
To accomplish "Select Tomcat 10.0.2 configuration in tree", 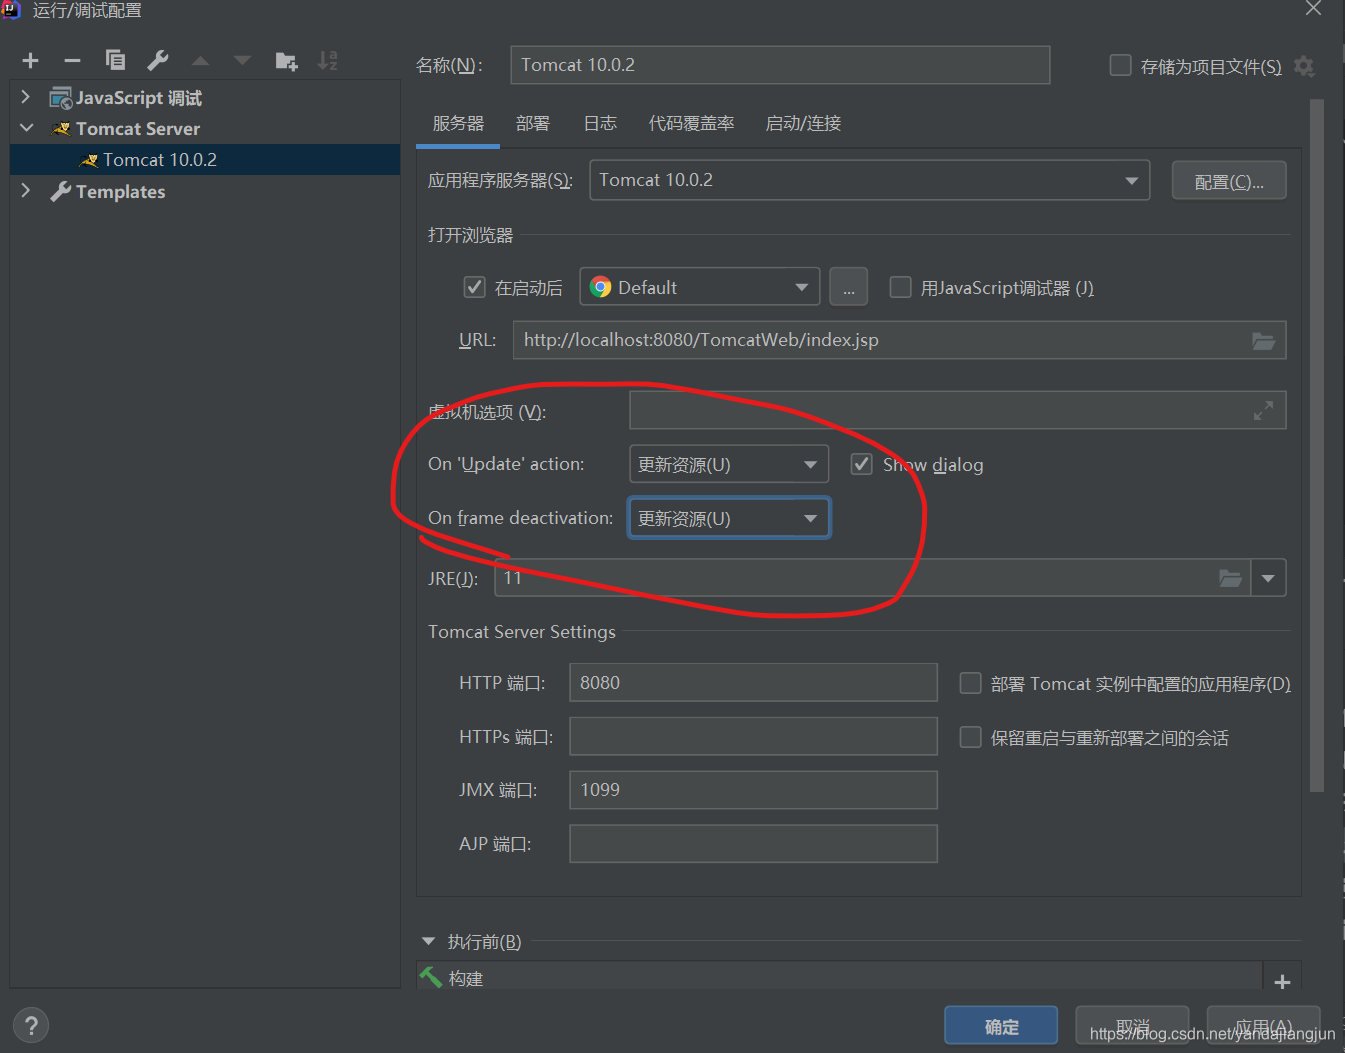I will [205, 160].
